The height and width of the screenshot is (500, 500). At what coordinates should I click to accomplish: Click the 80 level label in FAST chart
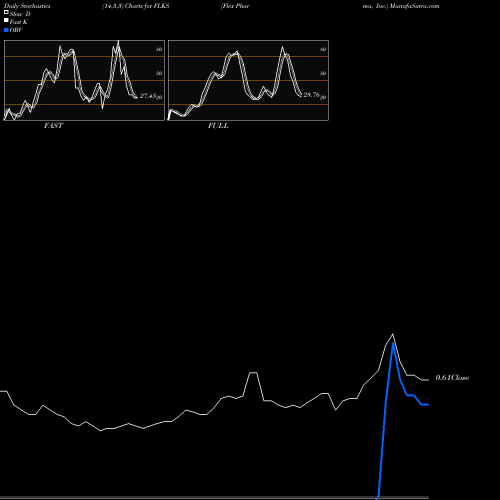(159, 49)
